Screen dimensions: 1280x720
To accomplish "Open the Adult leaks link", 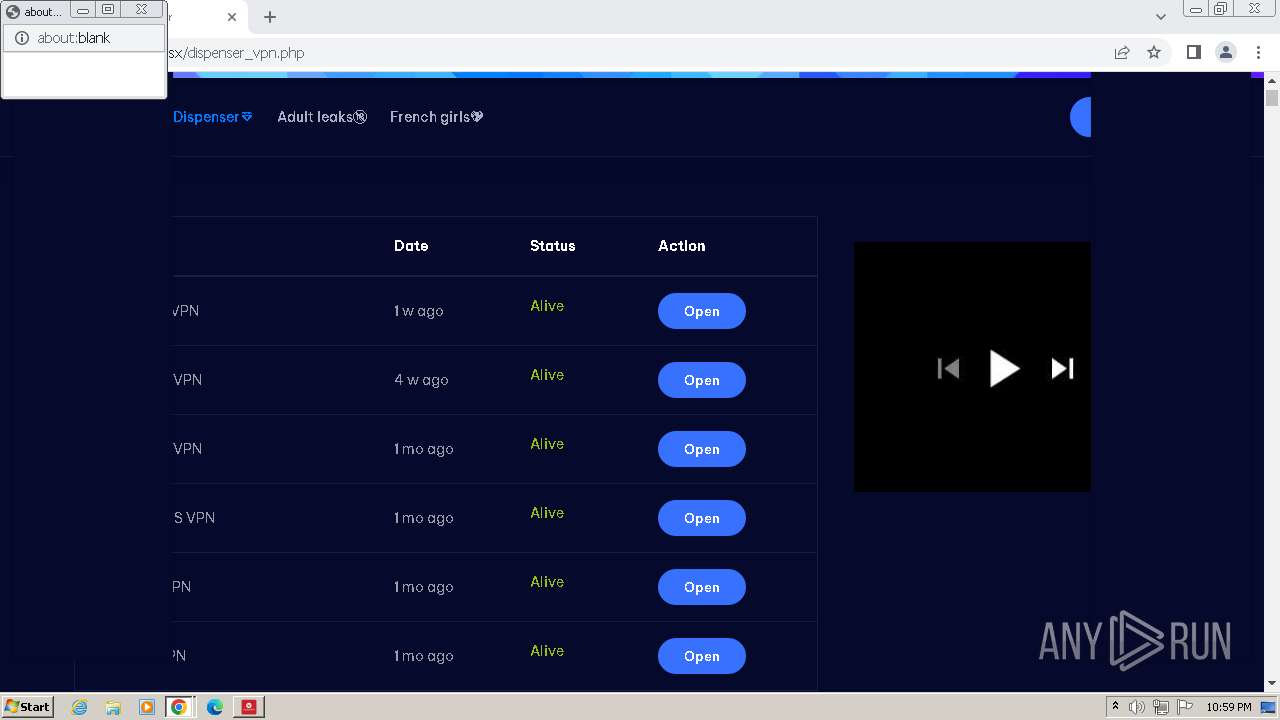I will point(322,117).
